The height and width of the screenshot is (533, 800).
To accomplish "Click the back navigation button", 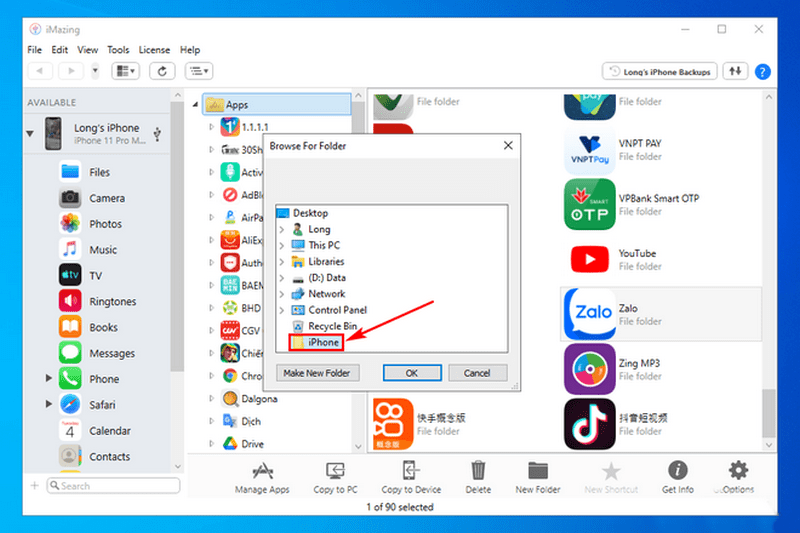I will tap(39, 71).
